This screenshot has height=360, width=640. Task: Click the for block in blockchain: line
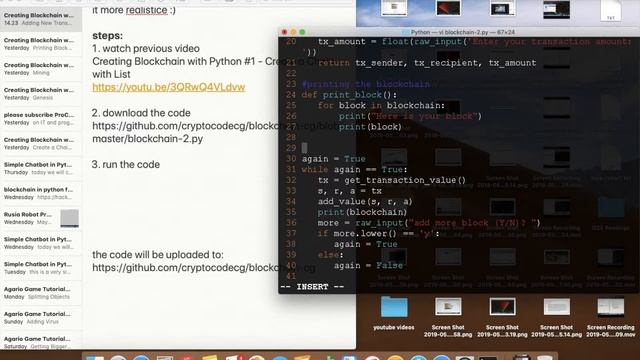tap(381, 105)
